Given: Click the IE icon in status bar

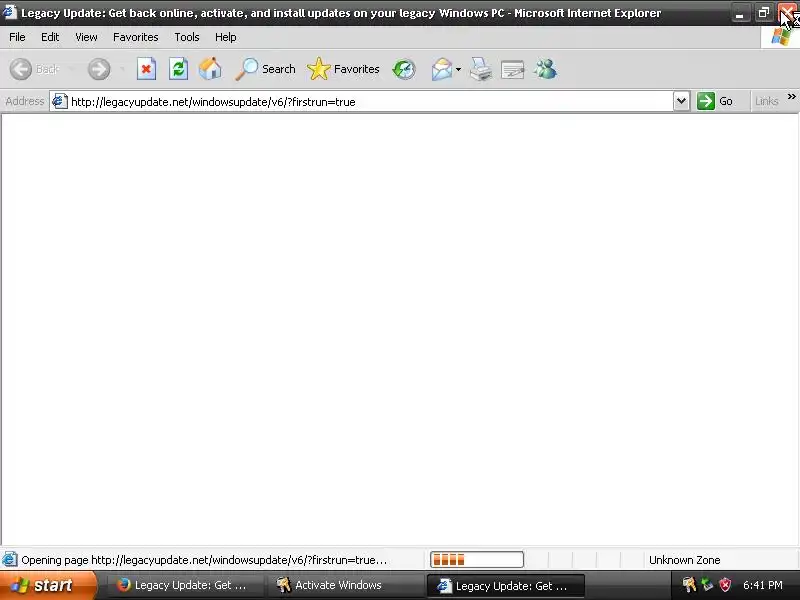Looking at the screenshot, I should 10,560.
